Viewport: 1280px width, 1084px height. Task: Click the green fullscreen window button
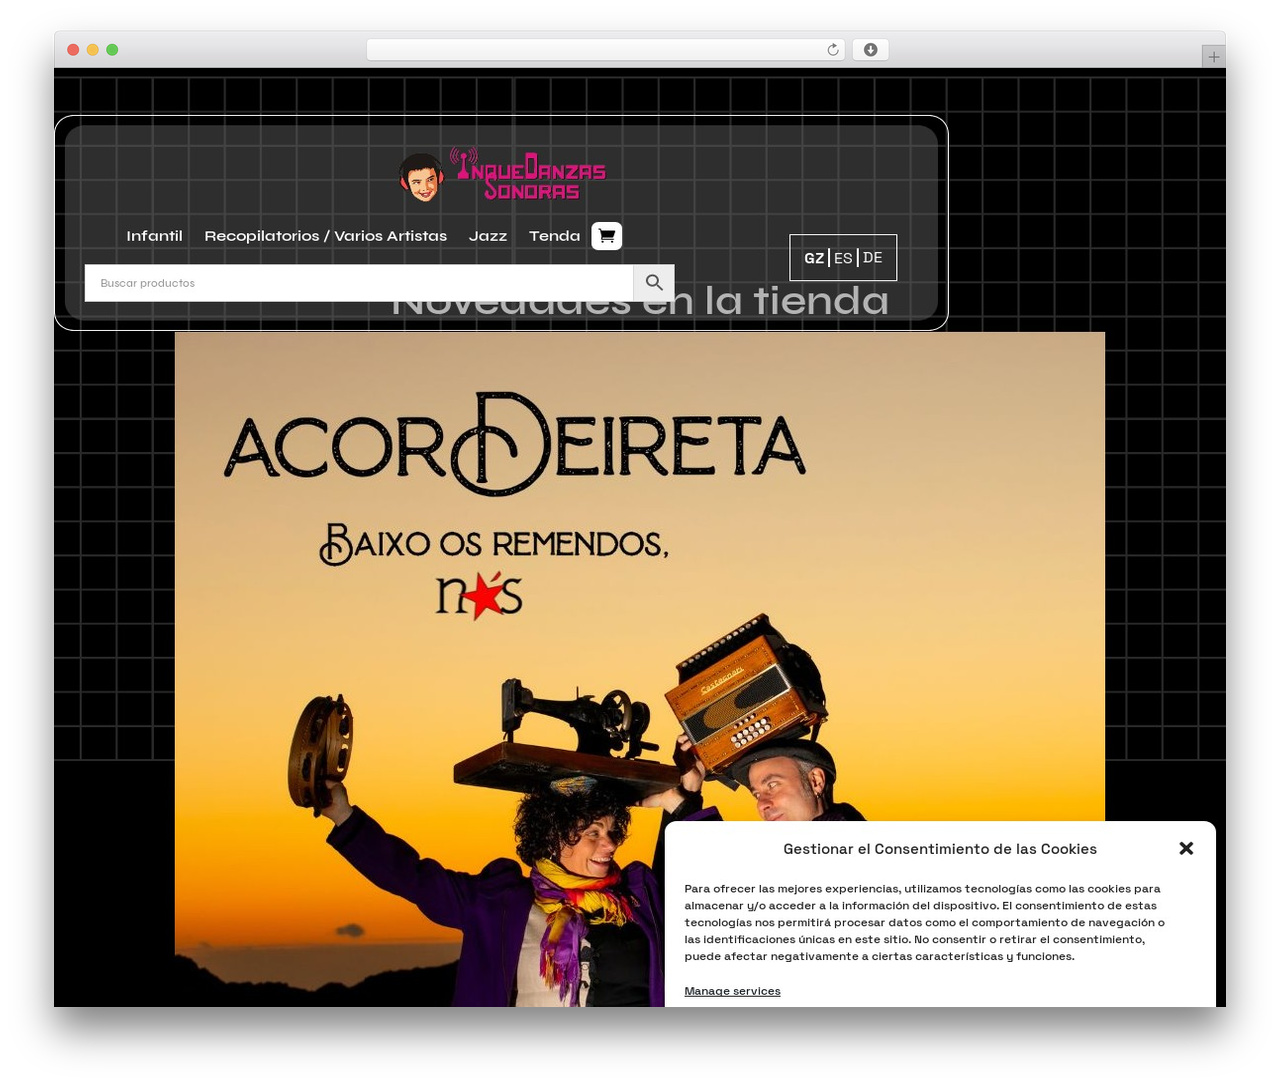112,50
